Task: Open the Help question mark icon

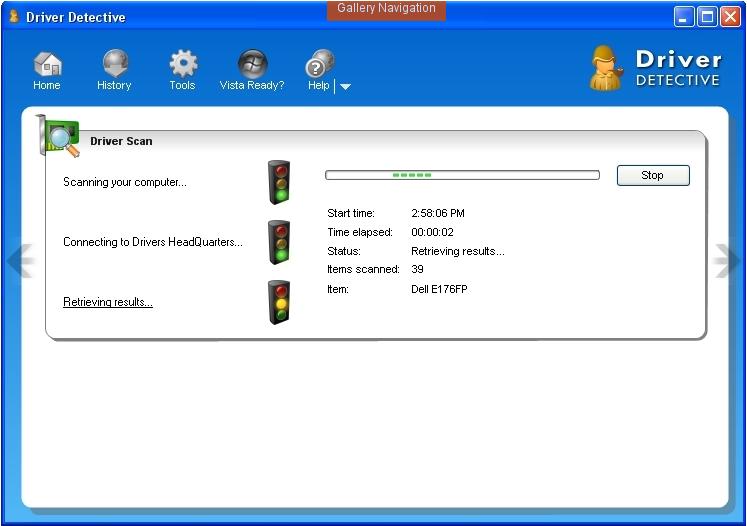Action: (x=320, y=63)
